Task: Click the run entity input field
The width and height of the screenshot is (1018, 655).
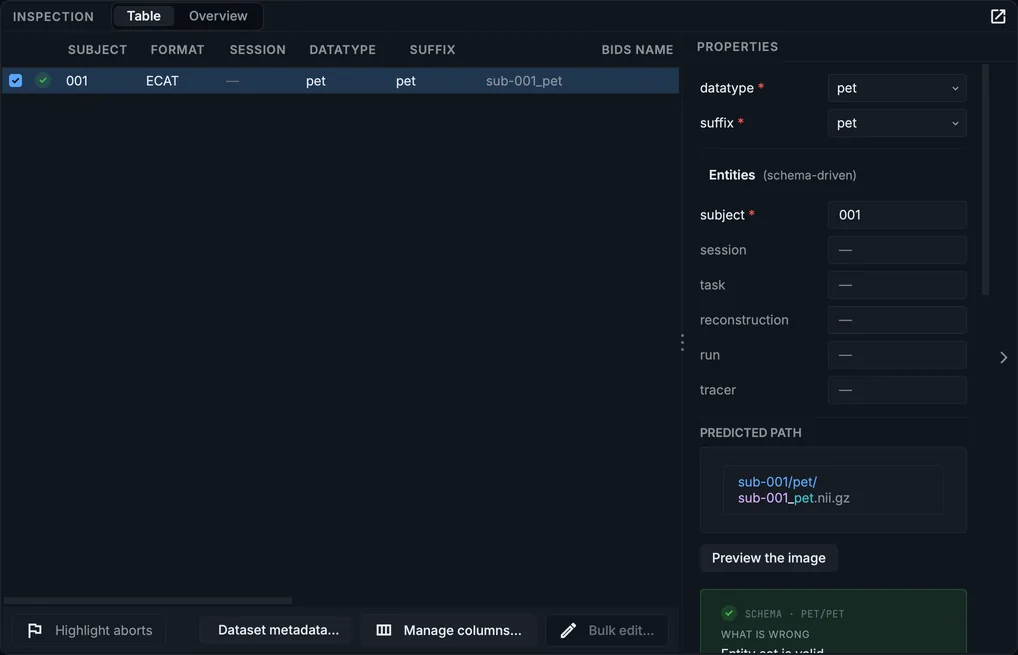Action: tap(897, 355)
